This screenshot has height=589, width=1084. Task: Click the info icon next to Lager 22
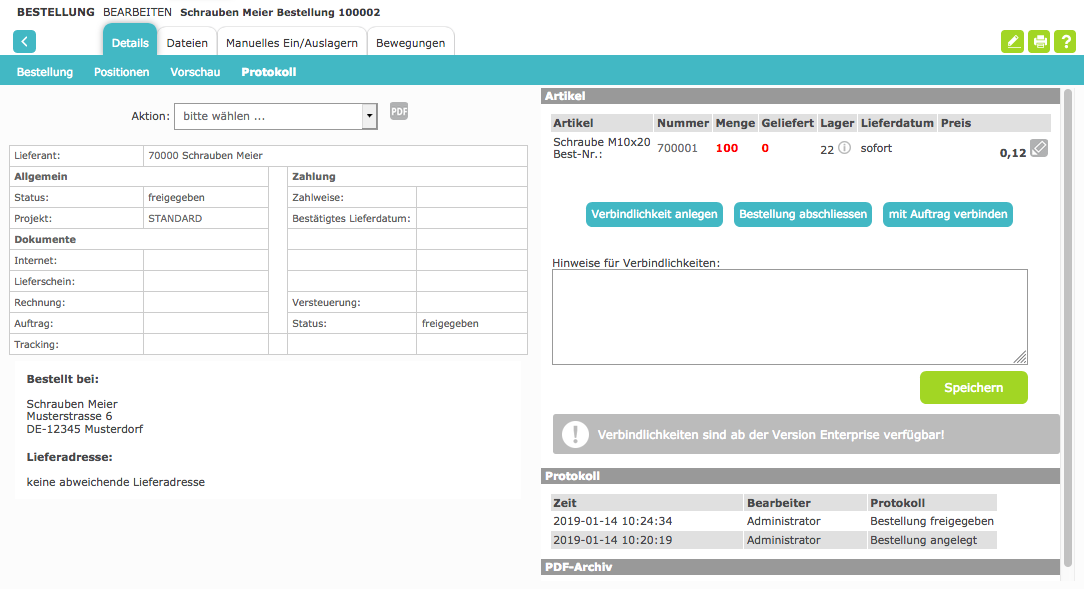coord(844,148)
